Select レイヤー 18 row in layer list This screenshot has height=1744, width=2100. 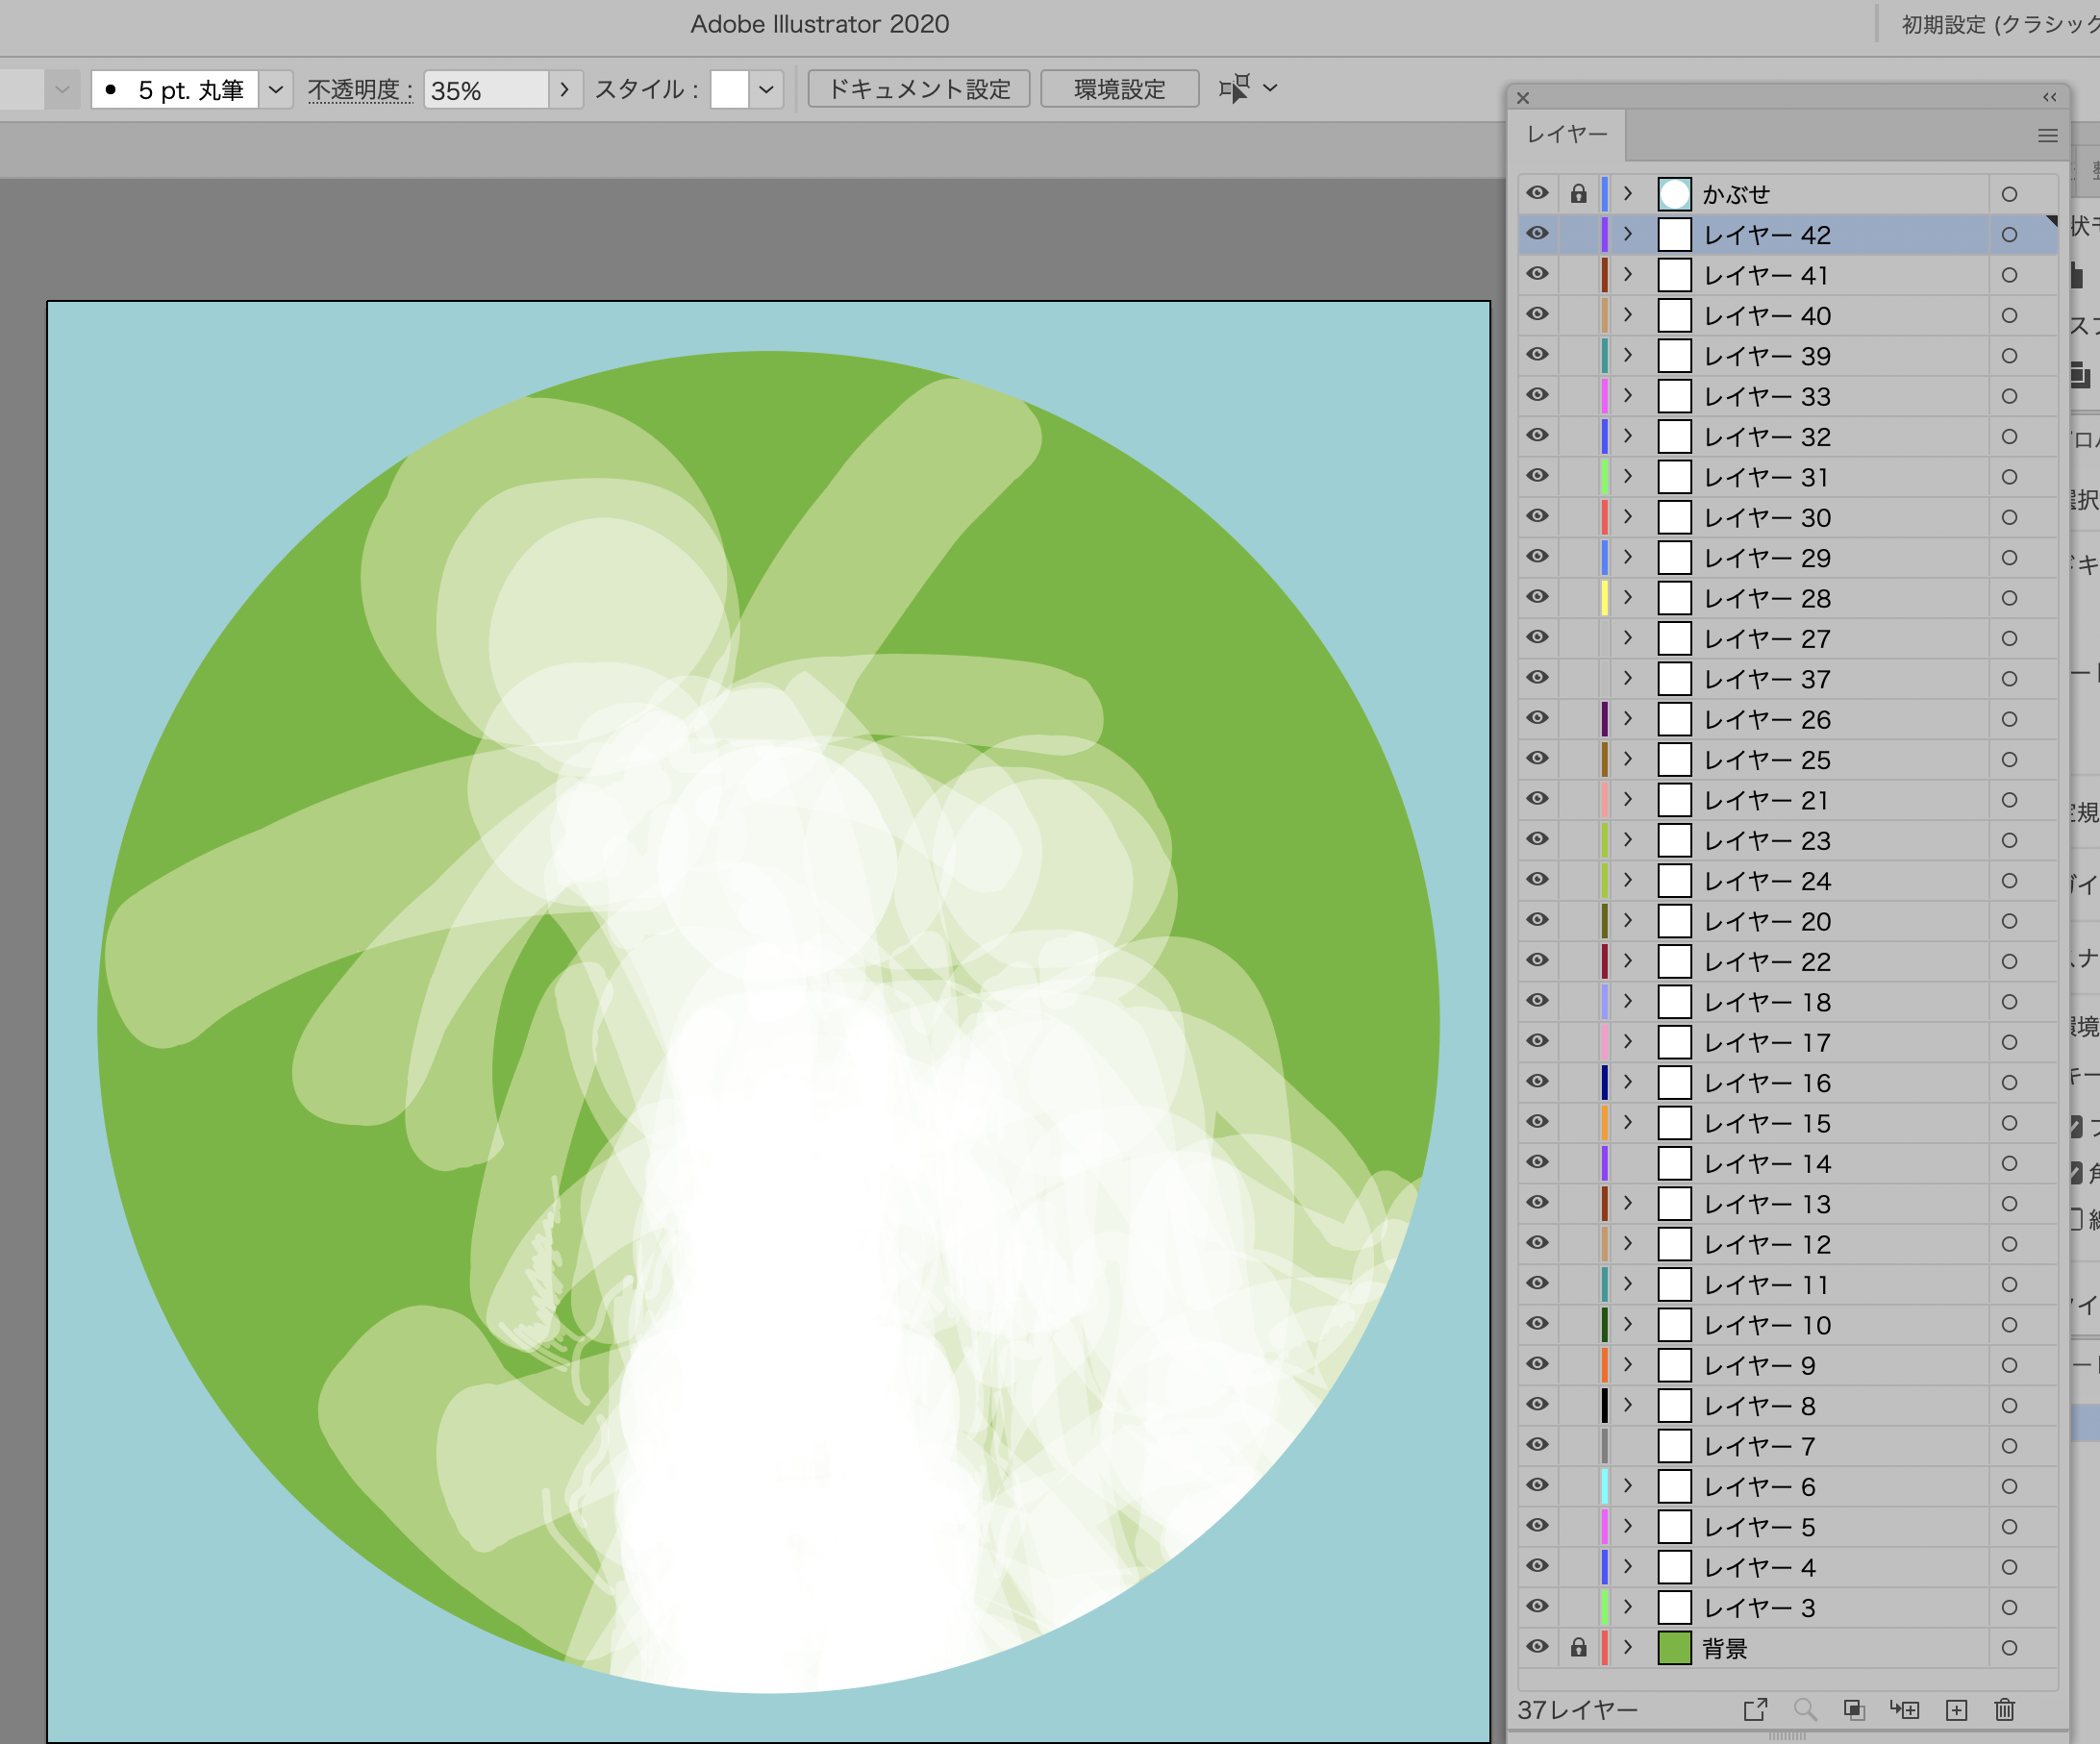pyautogui.click(x=1787, y=1002)
